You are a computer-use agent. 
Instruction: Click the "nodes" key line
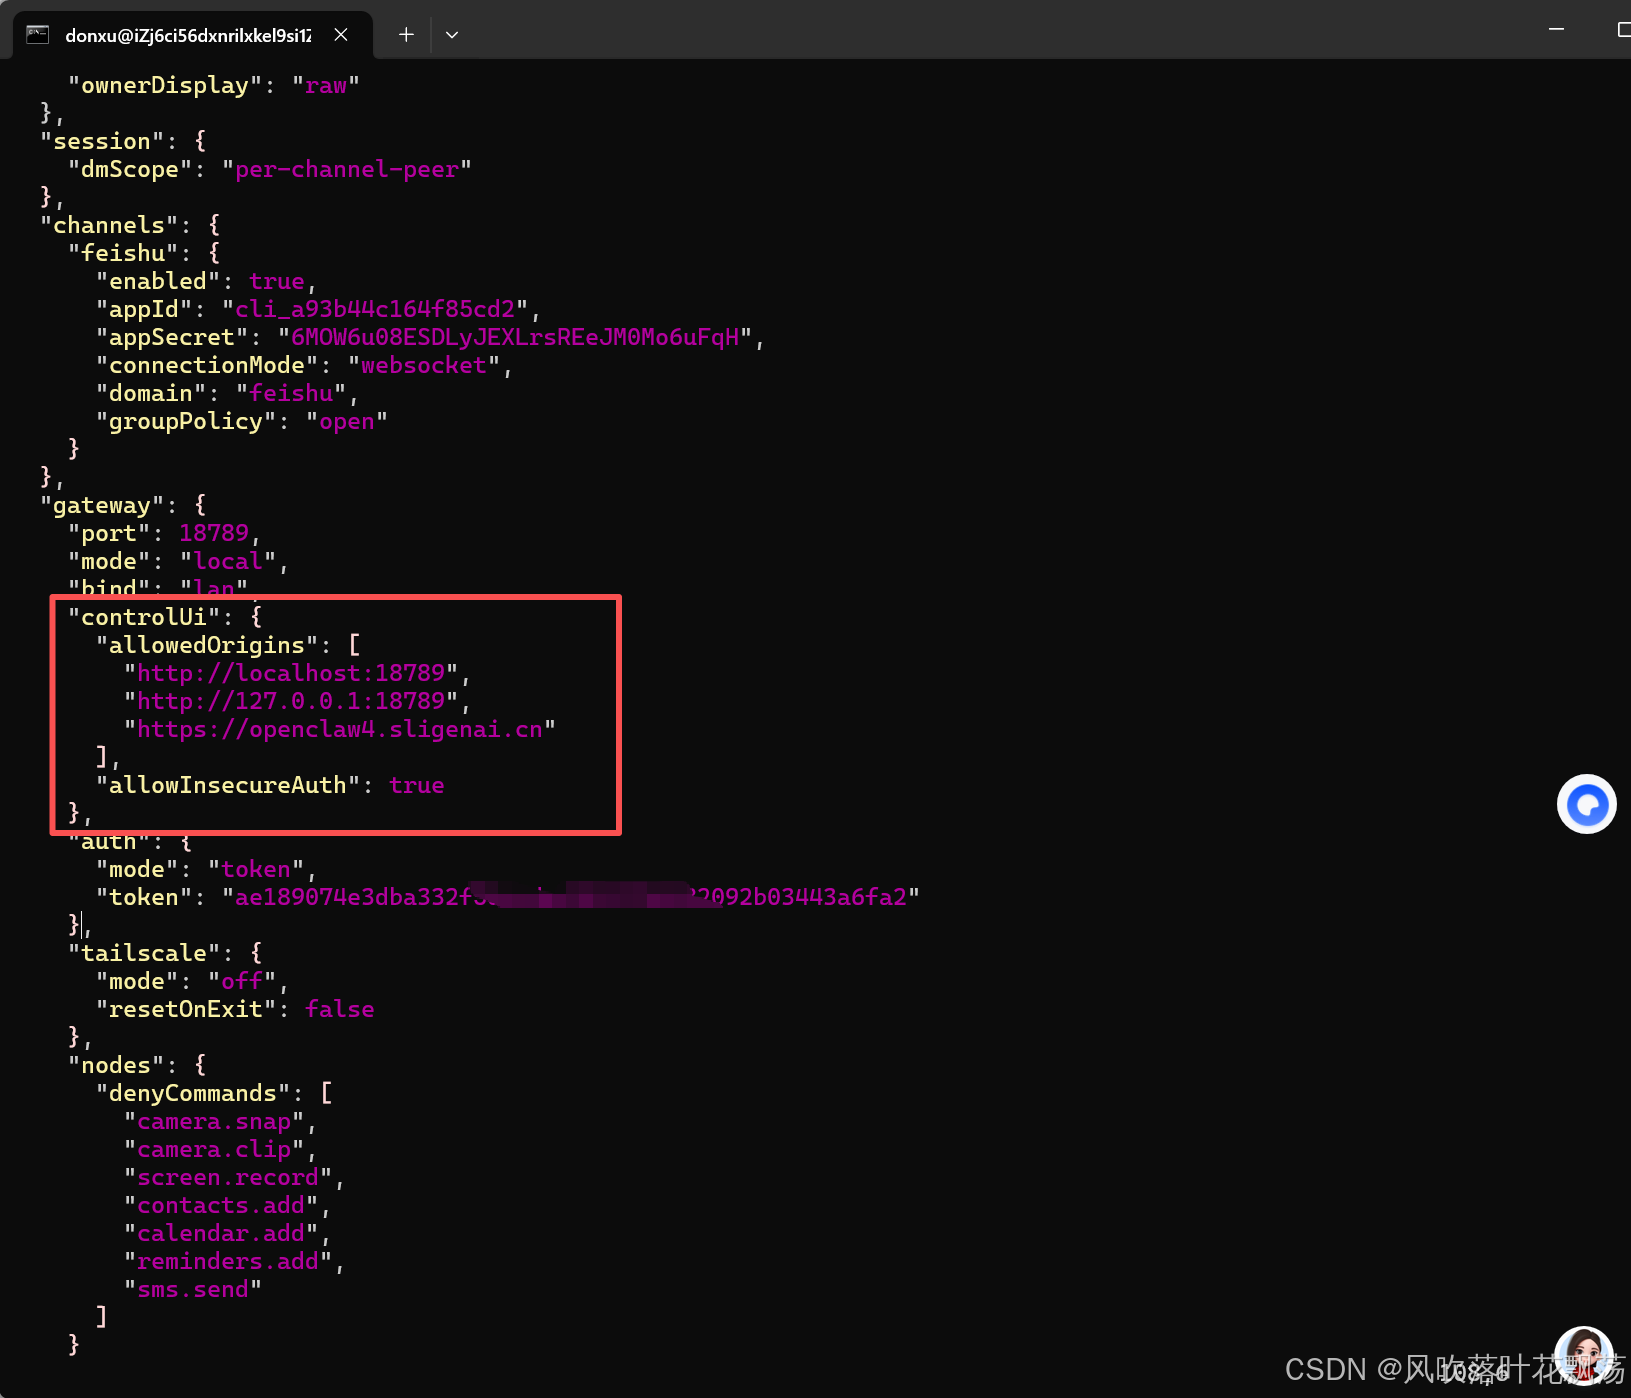tap(137, 1066)
